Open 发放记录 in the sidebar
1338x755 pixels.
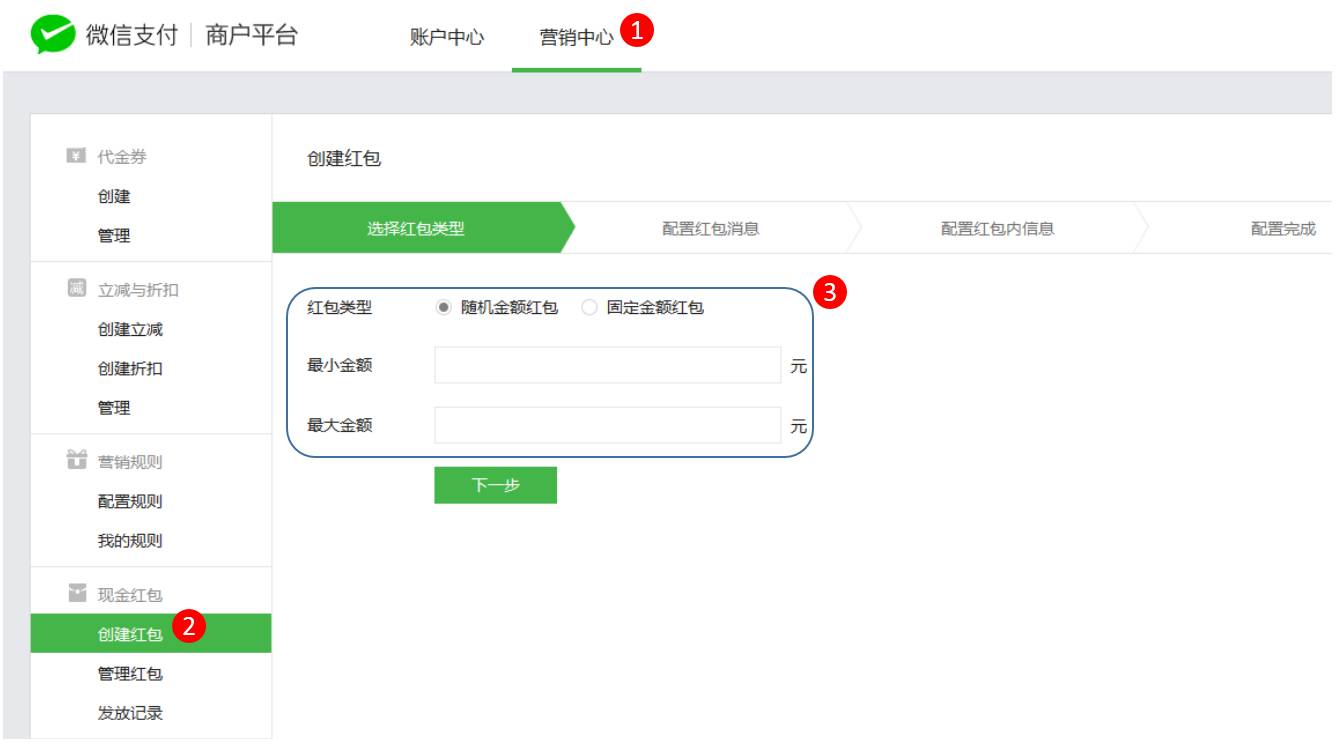click(x=130, y=713)
